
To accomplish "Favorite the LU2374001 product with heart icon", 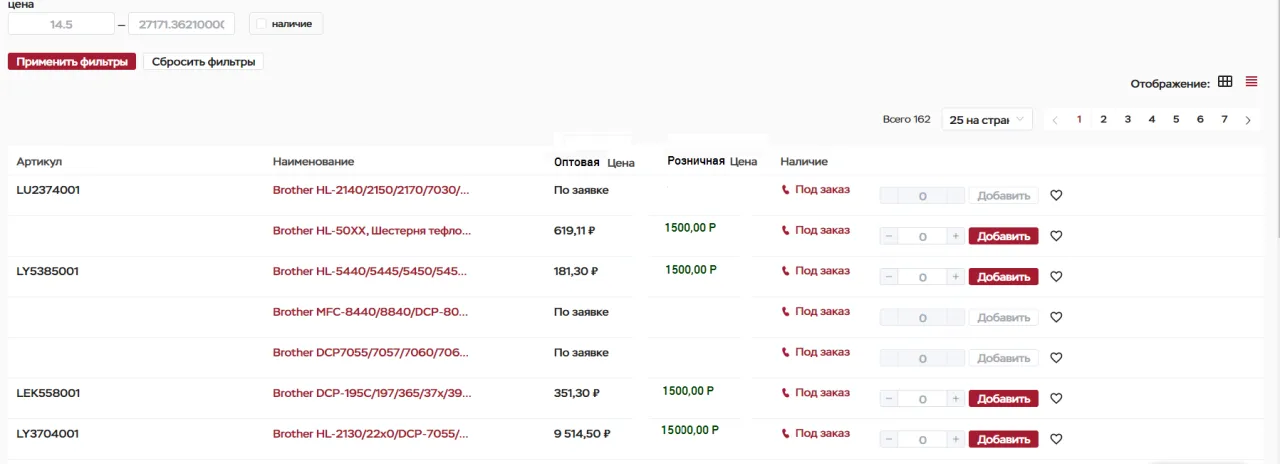I will pyautogui.click(x=1056, y=196).
